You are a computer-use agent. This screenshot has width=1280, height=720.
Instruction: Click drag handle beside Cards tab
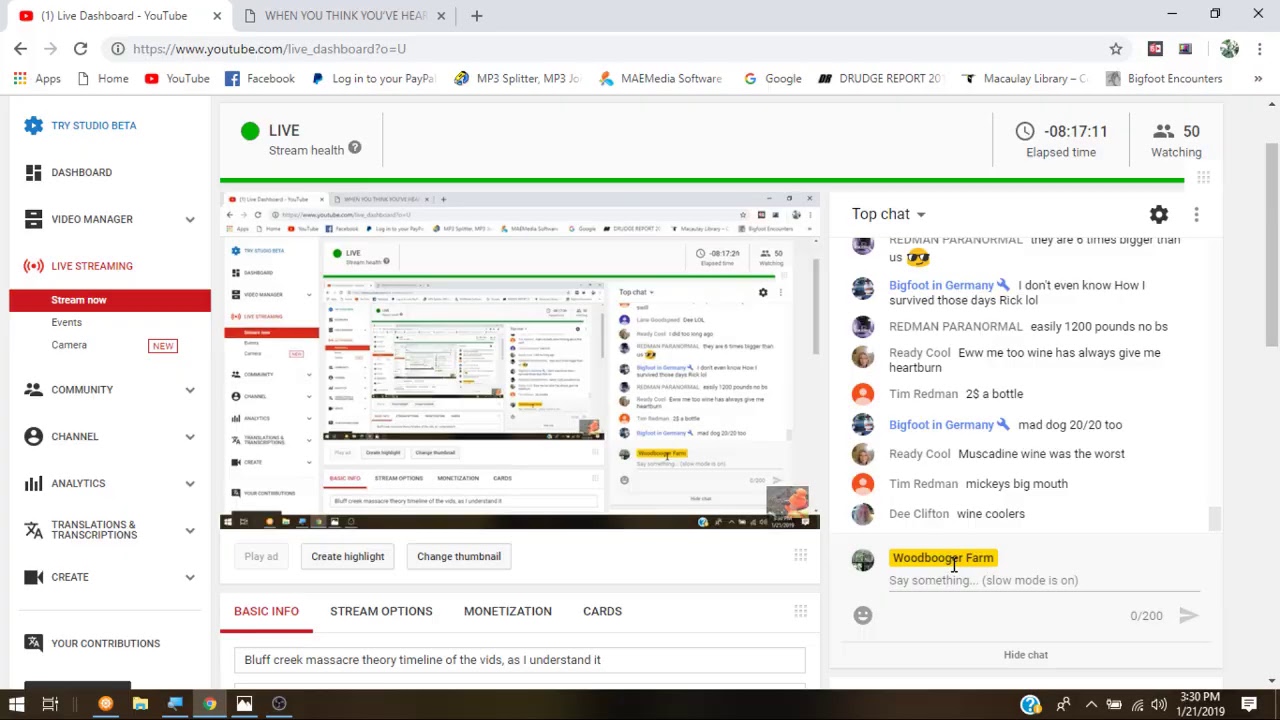coord(800,610)
